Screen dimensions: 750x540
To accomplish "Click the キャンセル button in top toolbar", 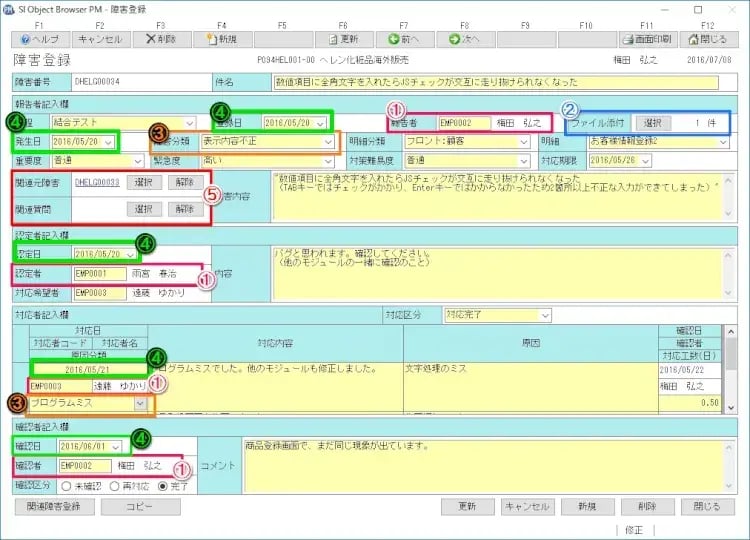I will tap(100, 39).
